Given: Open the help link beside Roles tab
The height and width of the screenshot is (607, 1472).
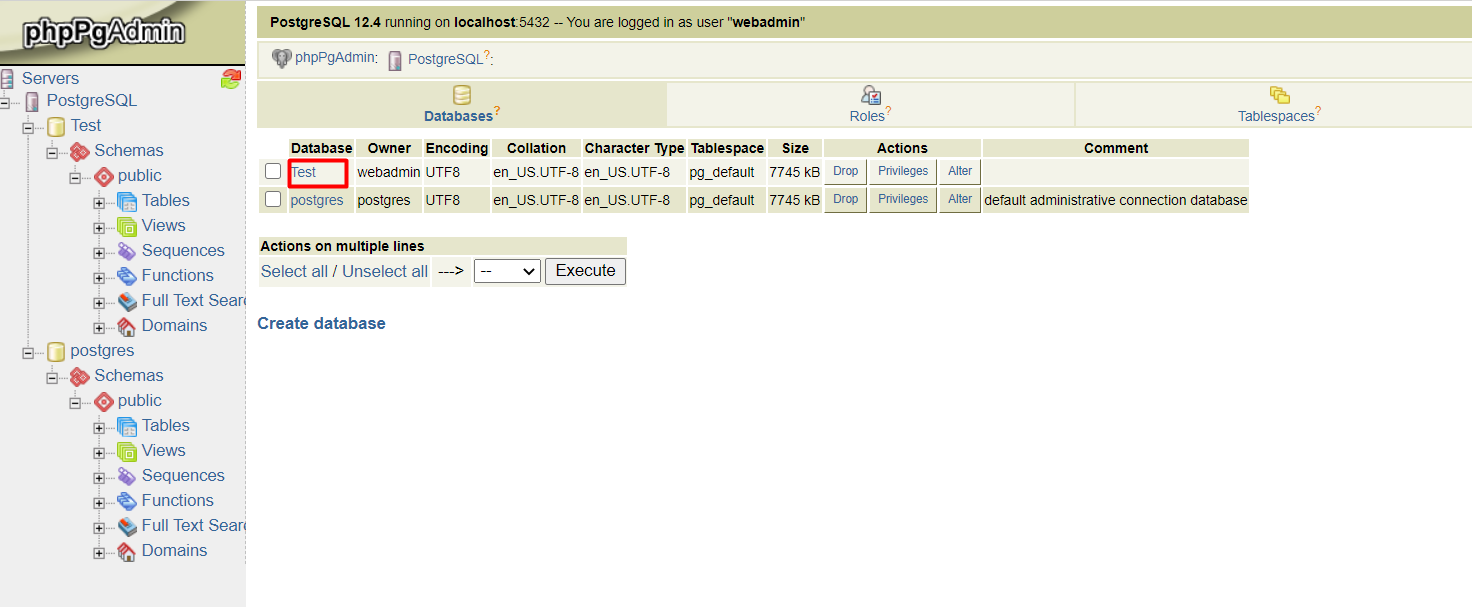Looking at the screenshot, I should point(888,110).
